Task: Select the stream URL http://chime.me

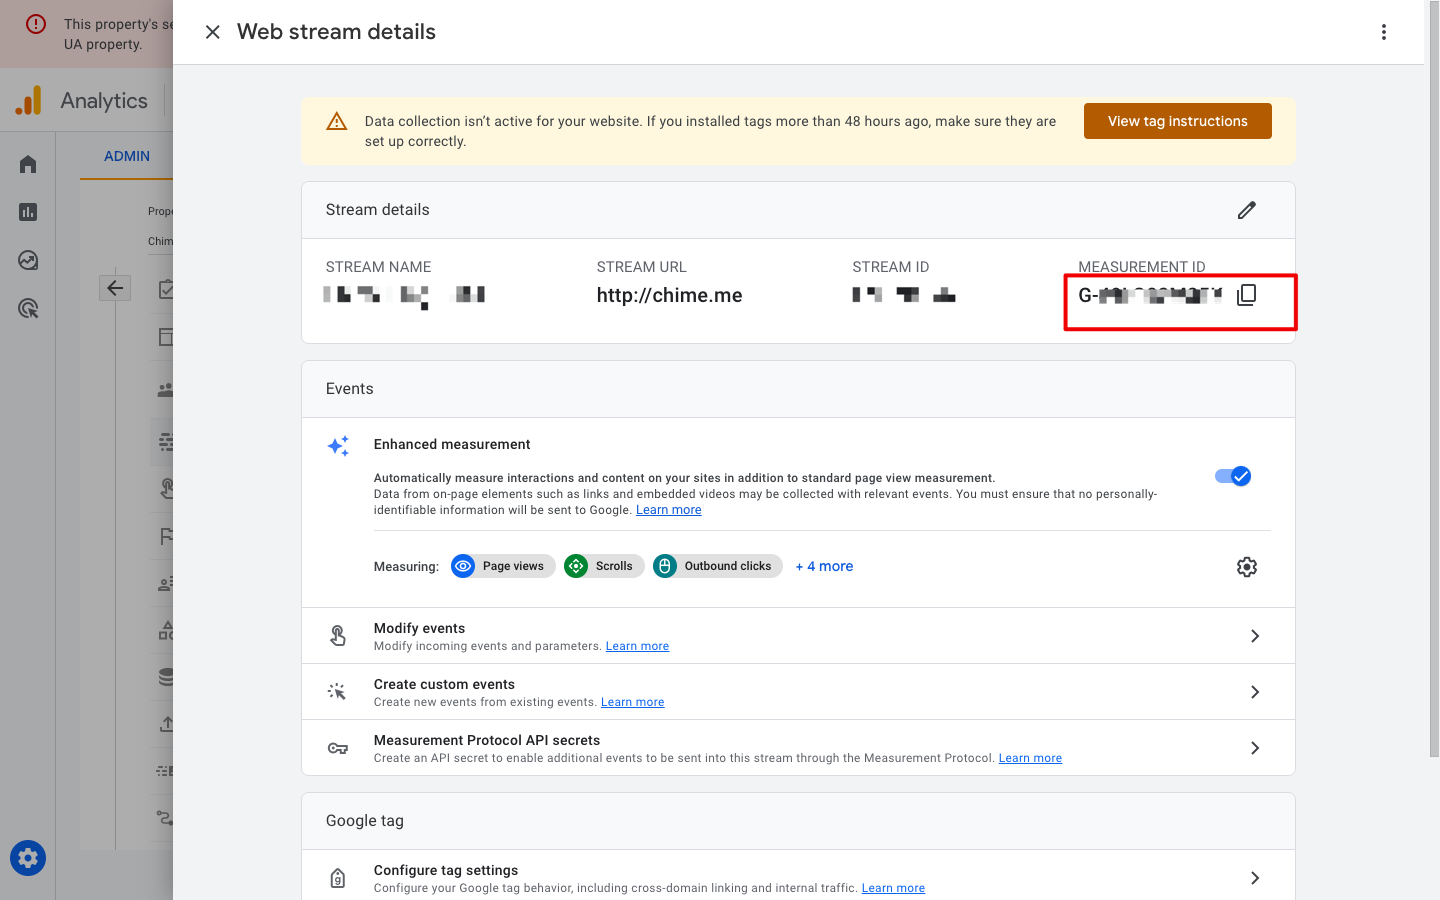Action: click(669, 295)
